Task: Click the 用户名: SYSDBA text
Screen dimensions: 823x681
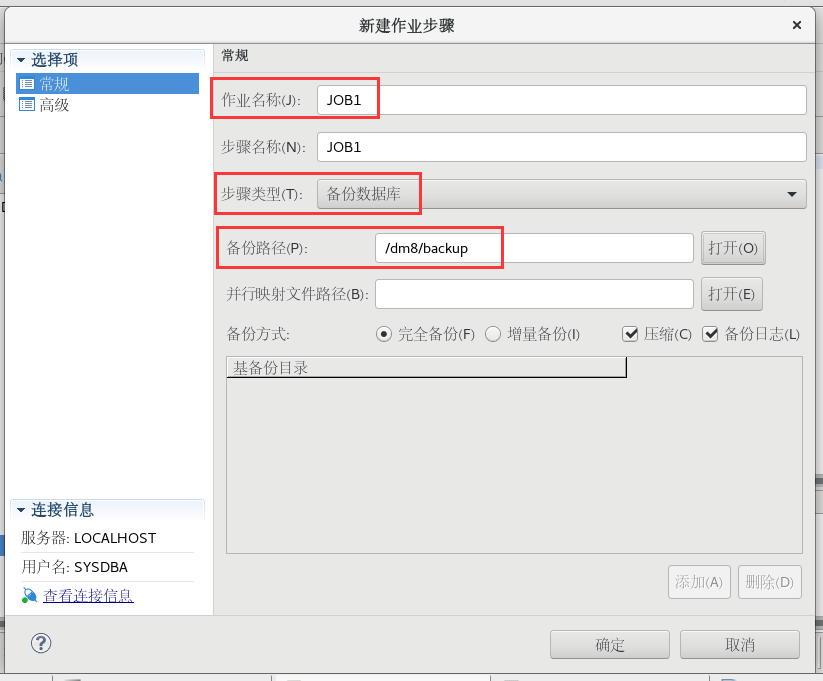Action: 75,567
